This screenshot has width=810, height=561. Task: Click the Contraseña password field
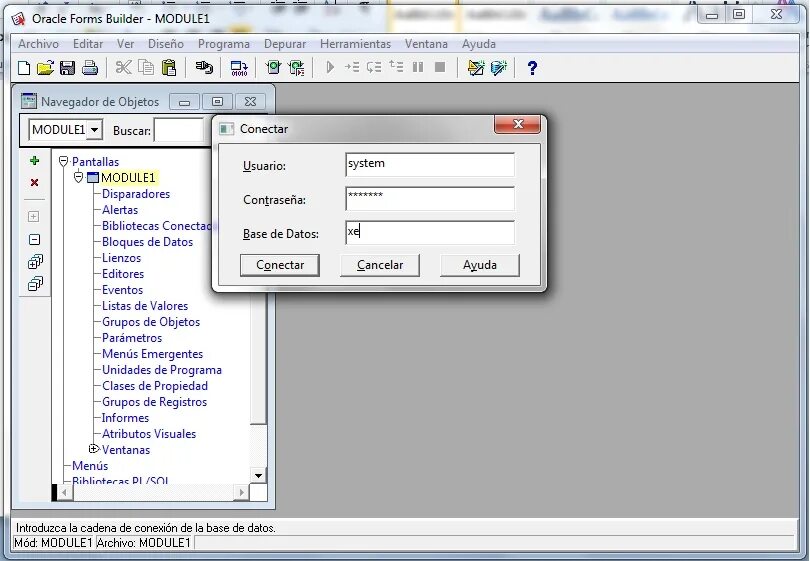tap(430, 199)
